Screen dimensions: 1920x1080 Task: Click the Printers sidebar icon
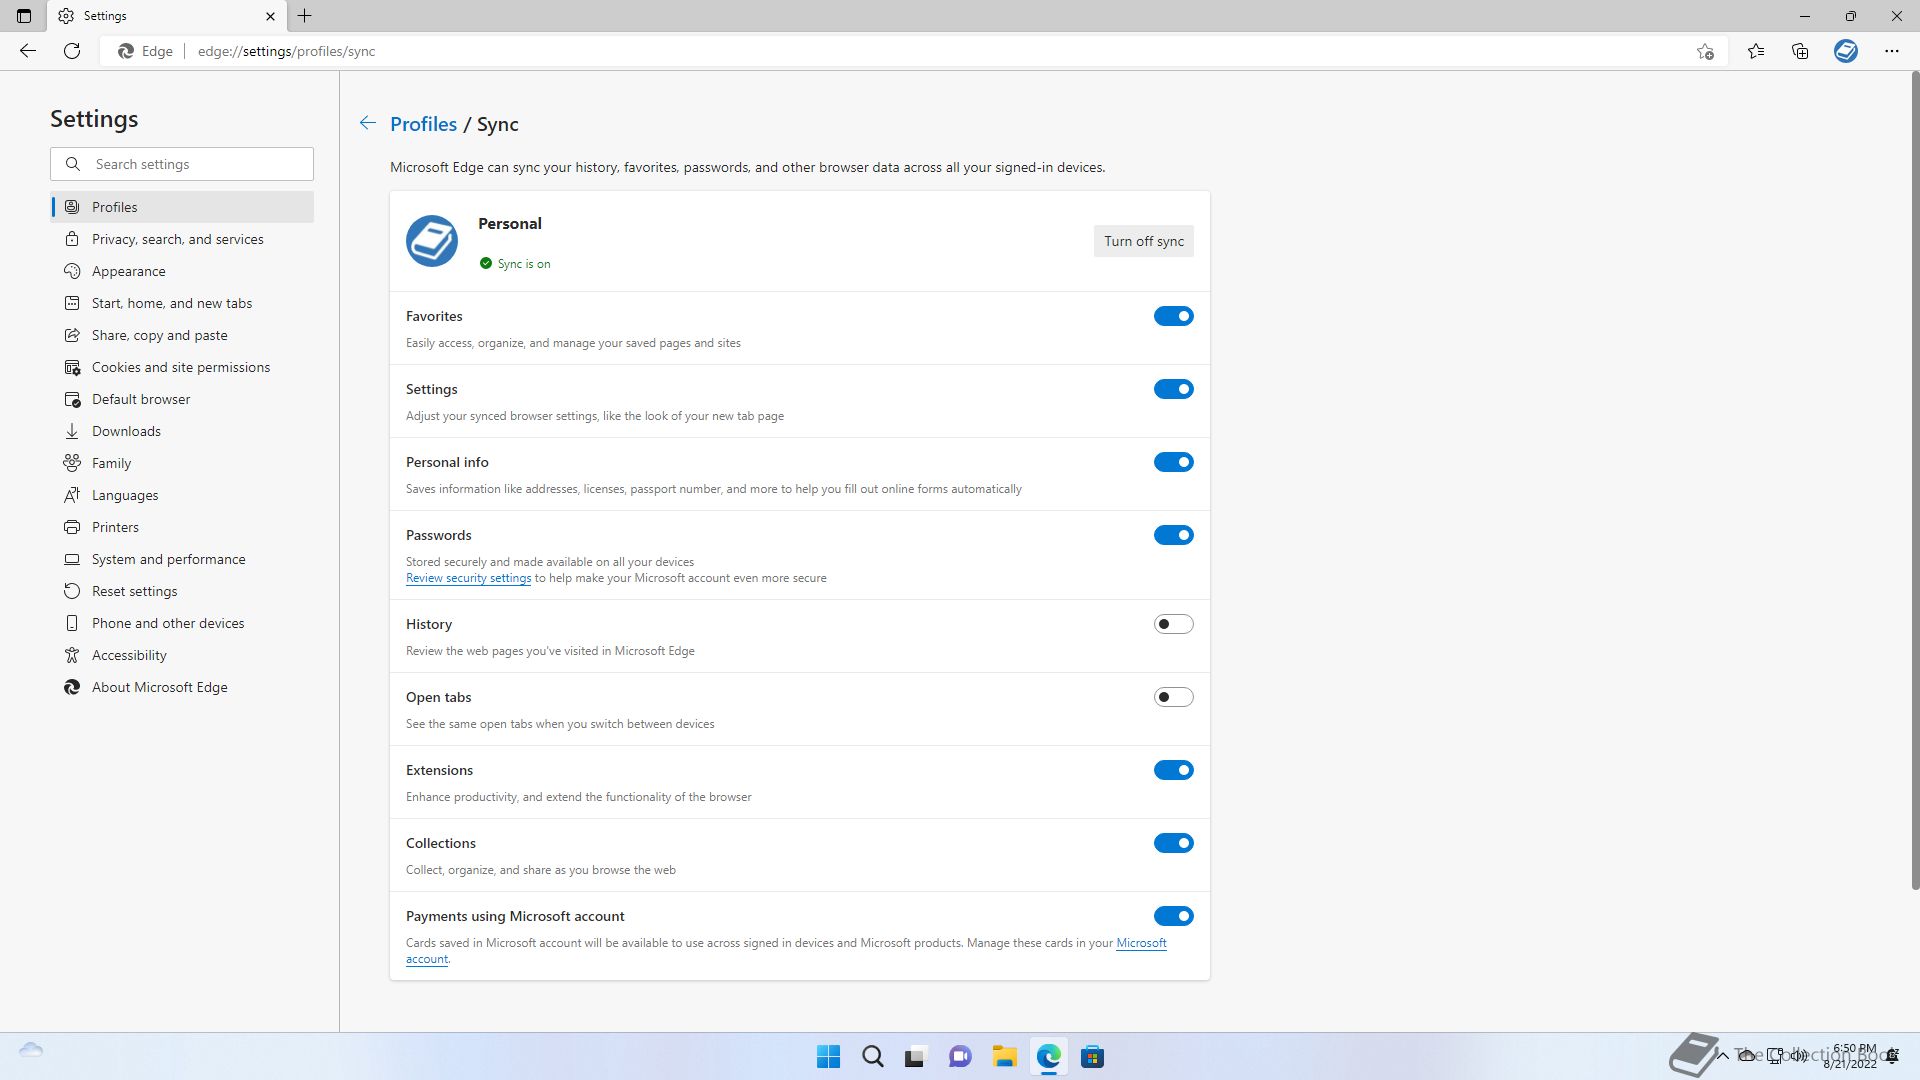pos(72,527)
